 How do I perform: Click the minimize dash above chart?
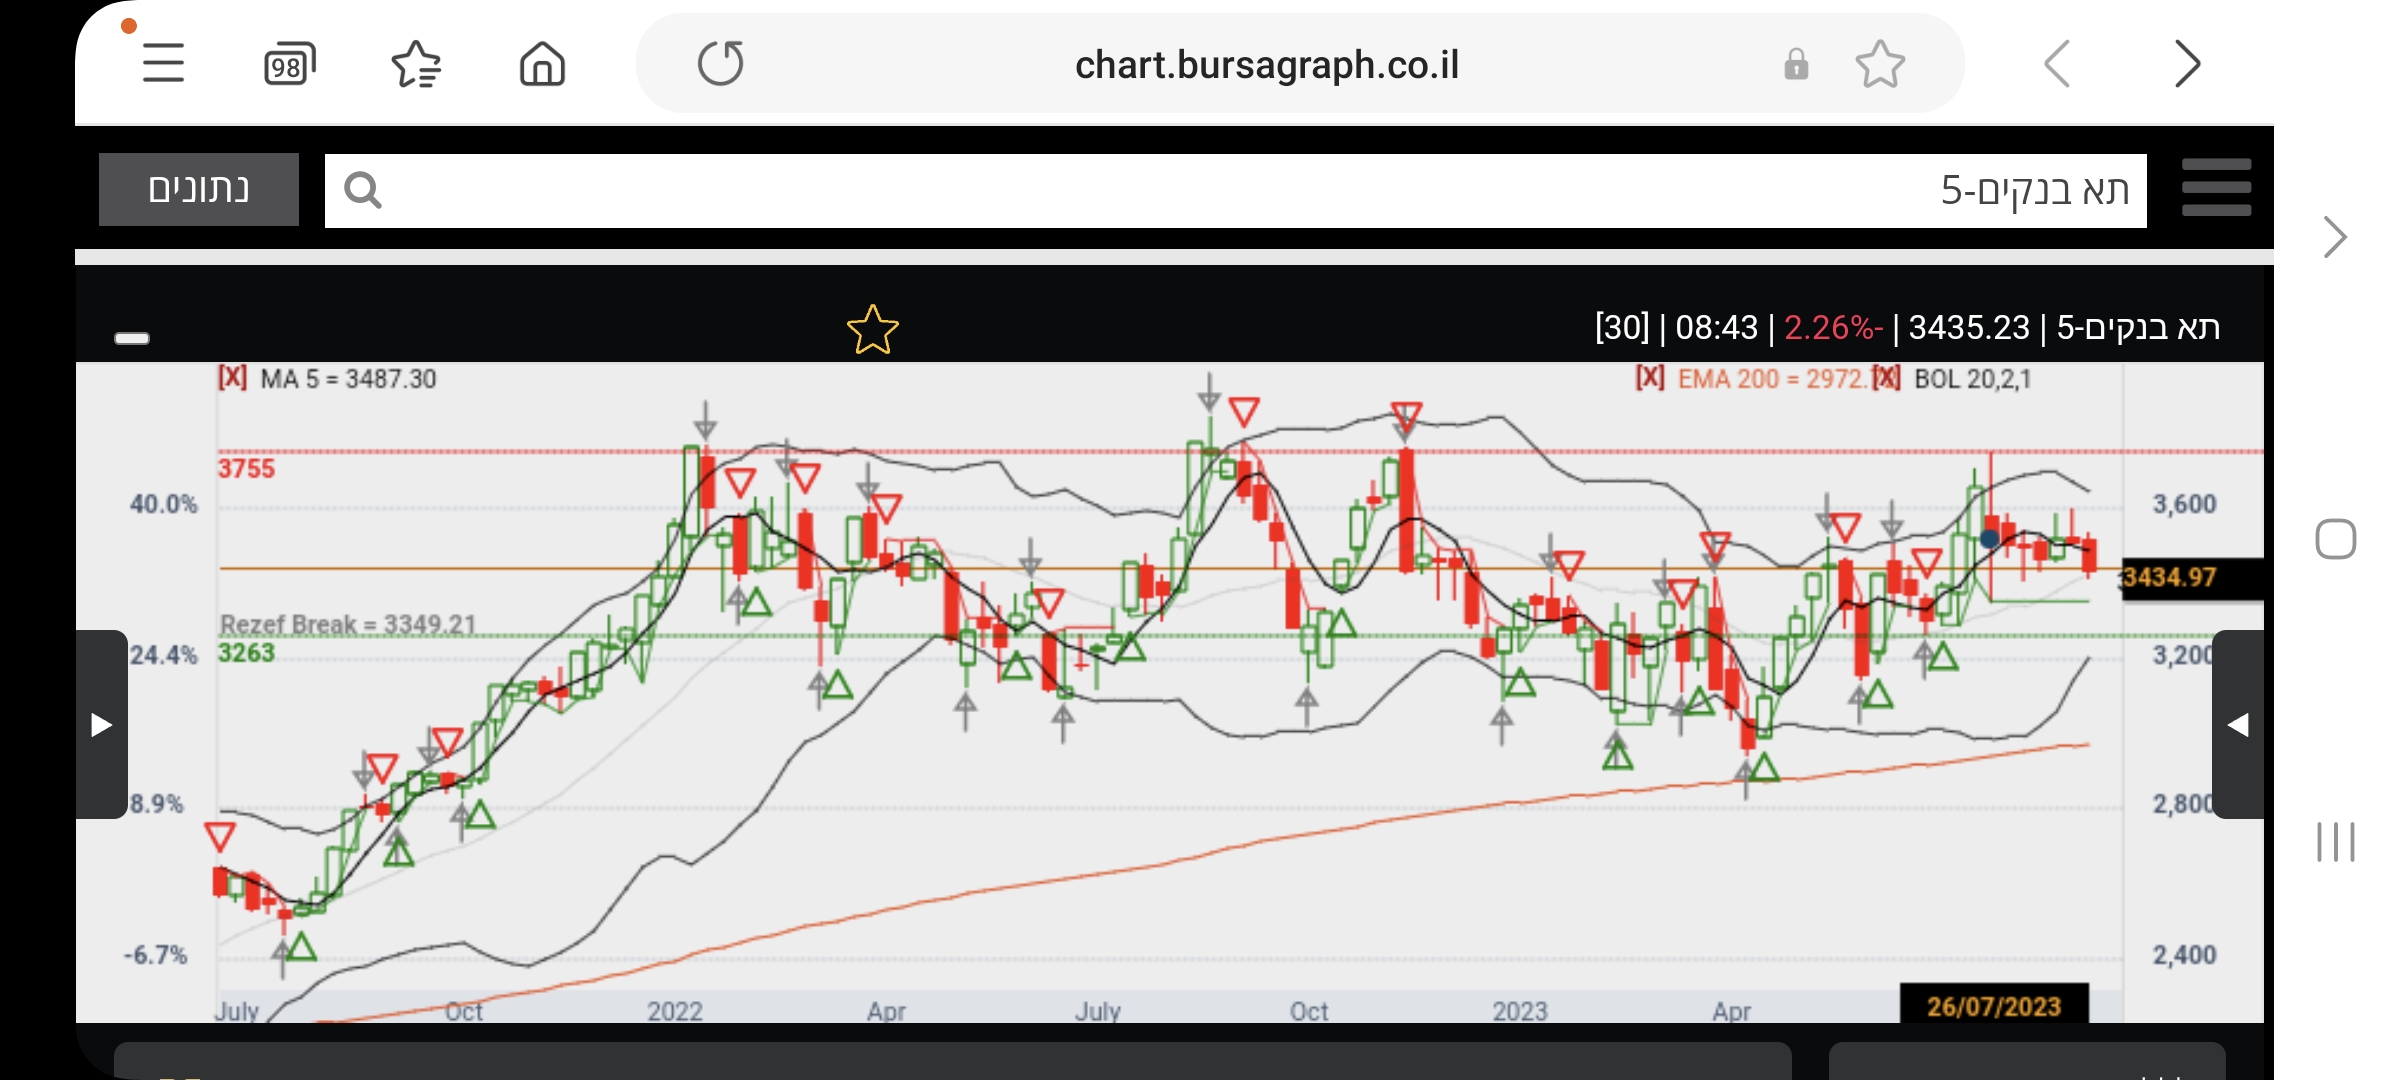pos(132,338)
